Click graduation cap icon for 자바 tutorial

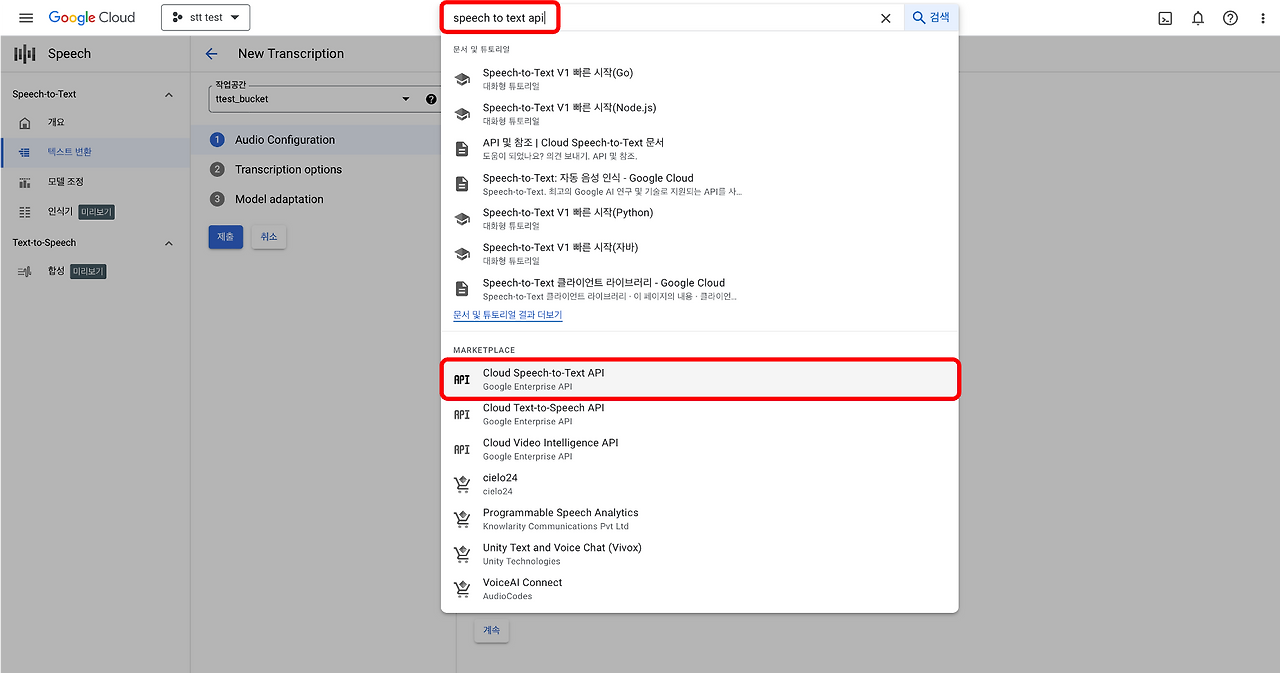tap(462, 254)
